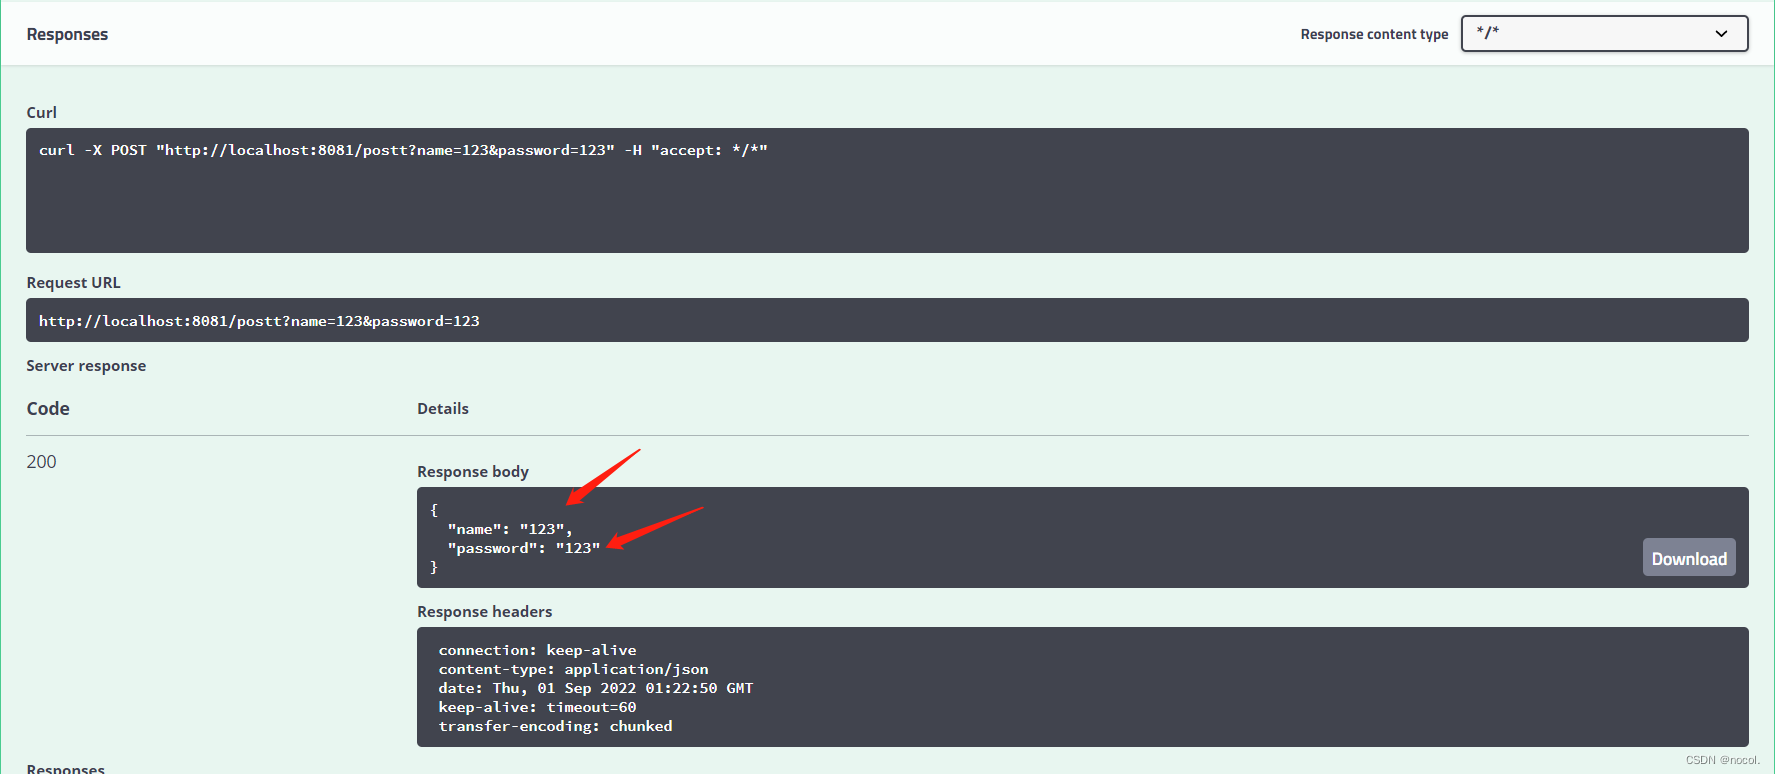1775x774 pixels.
Task: Download the response body
Action: [x=1689, y=558]
